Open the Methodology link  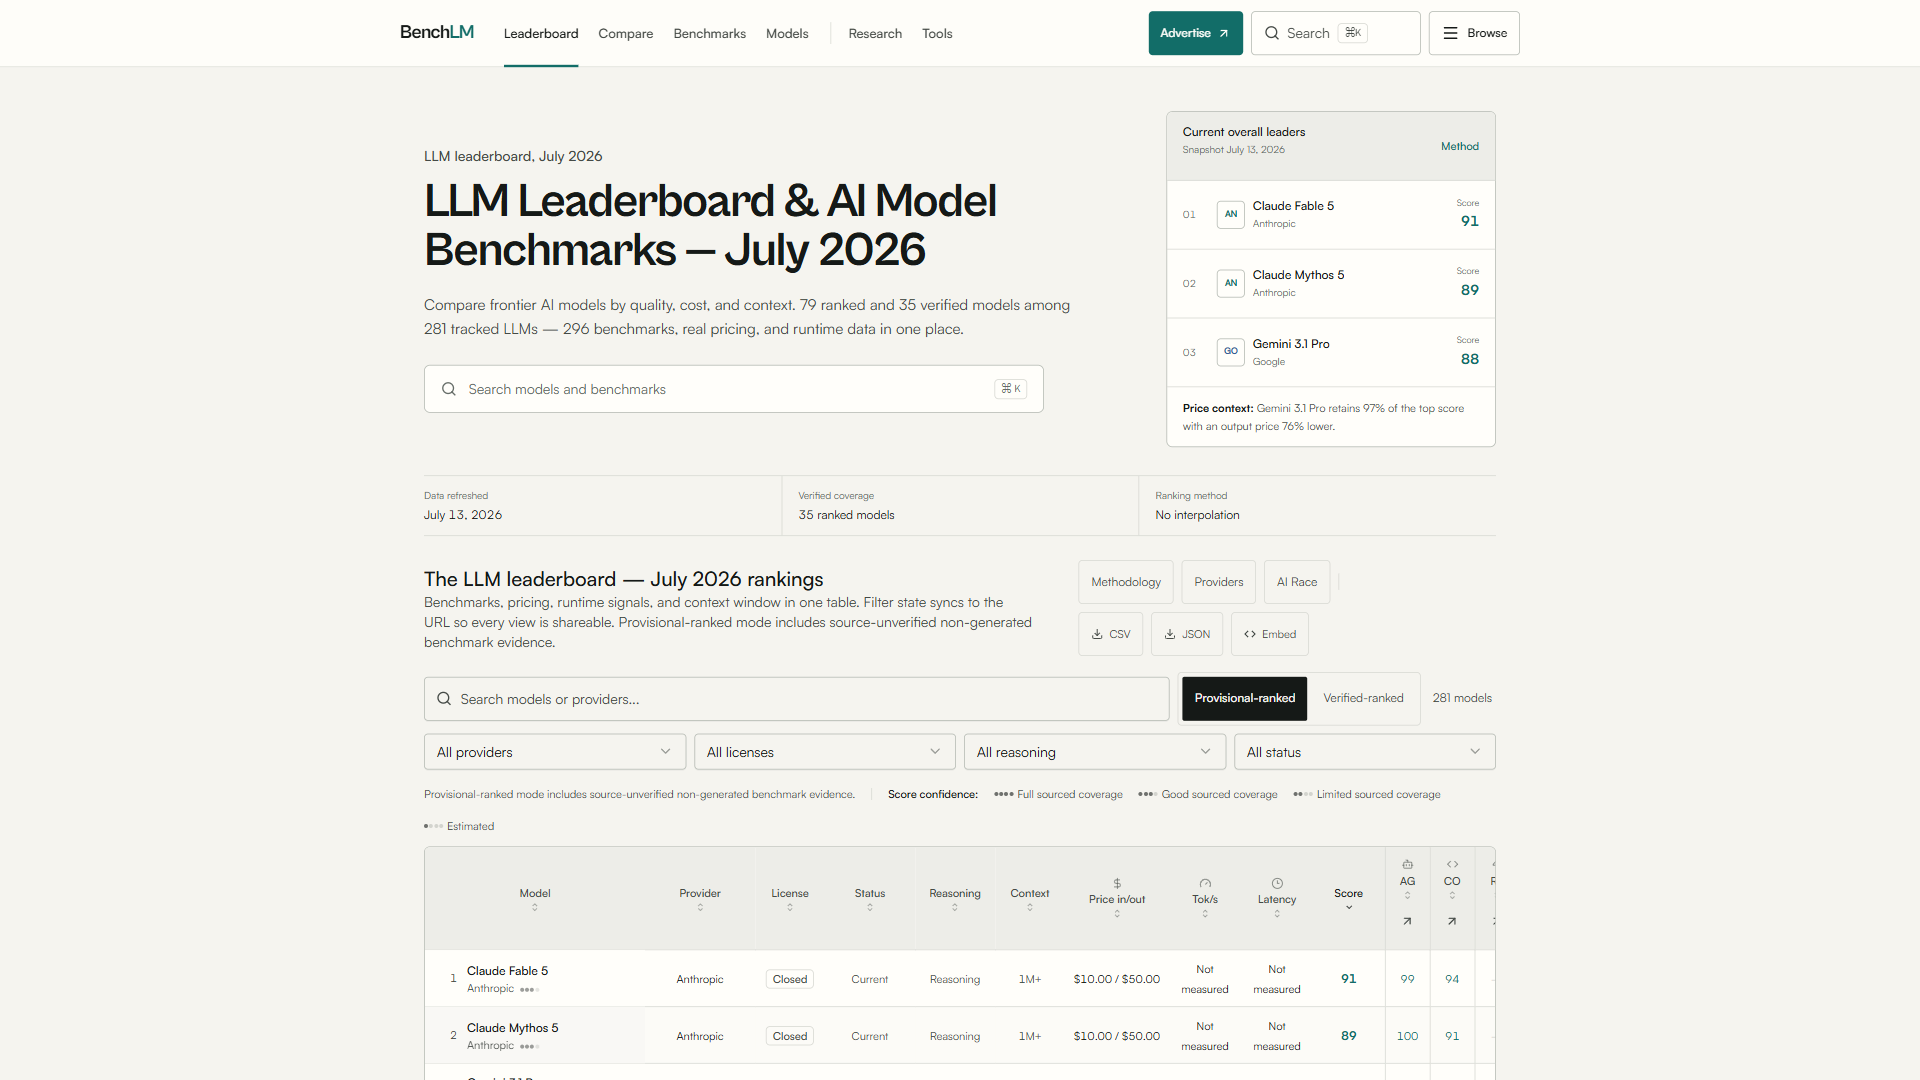point(1126,582)
